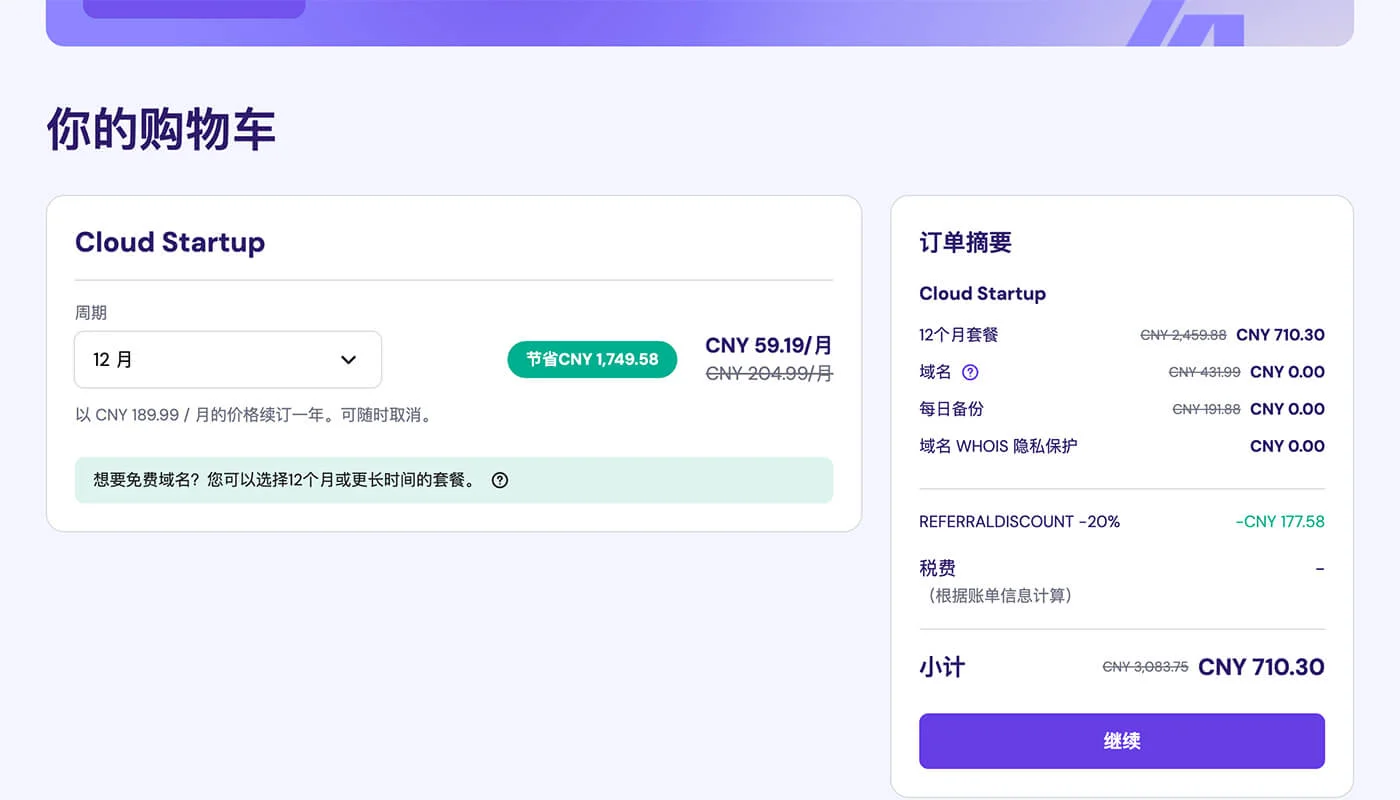This screenshot has height=800, width=1400.
Task: Click the CNY 59.19/月 discounted price
Action: (767, 345)
